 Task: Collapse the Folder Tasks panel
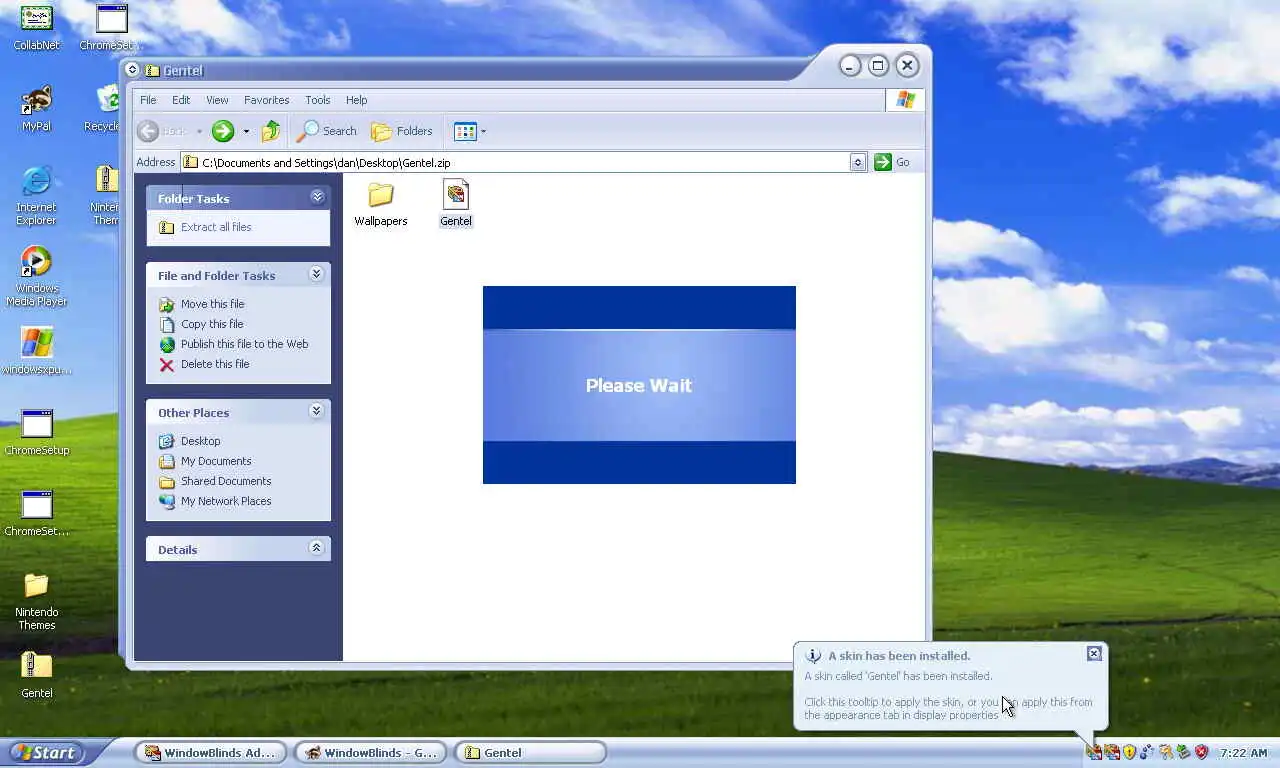click(317, 197)
